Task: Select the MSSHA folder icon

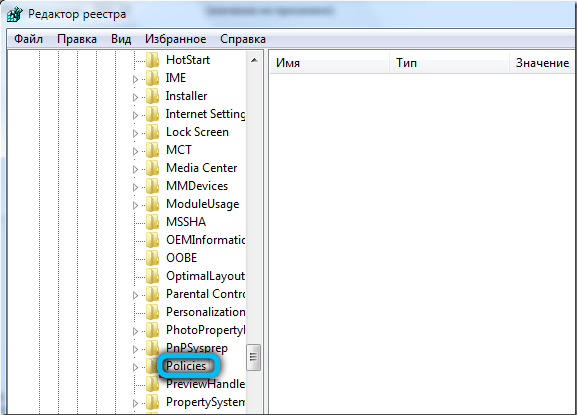Action: click(x=152, y=222)
